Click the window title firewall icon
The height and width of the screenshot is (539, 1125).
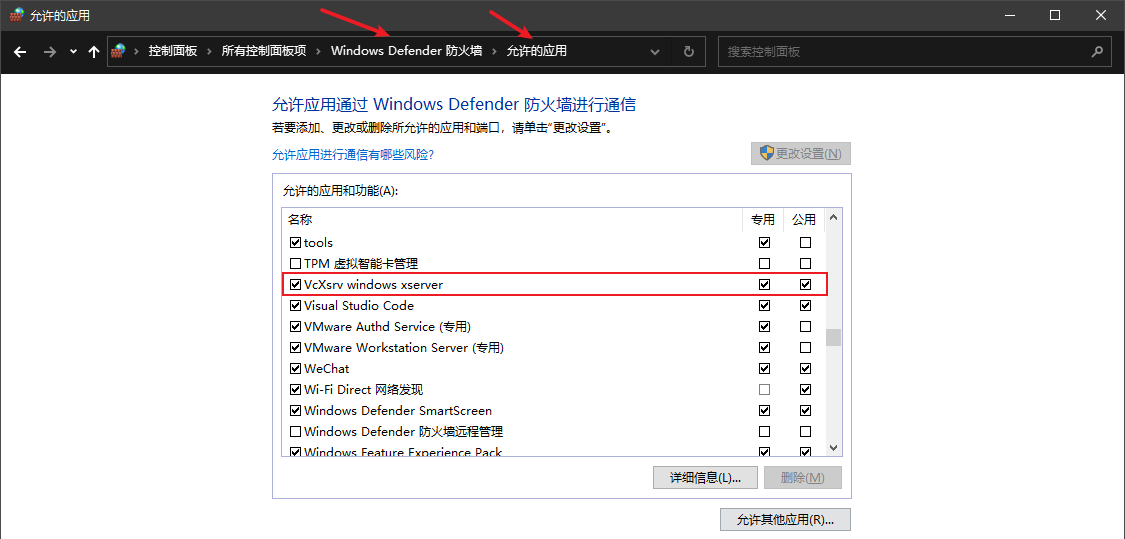pyautogui.click(x=17, y=14)
